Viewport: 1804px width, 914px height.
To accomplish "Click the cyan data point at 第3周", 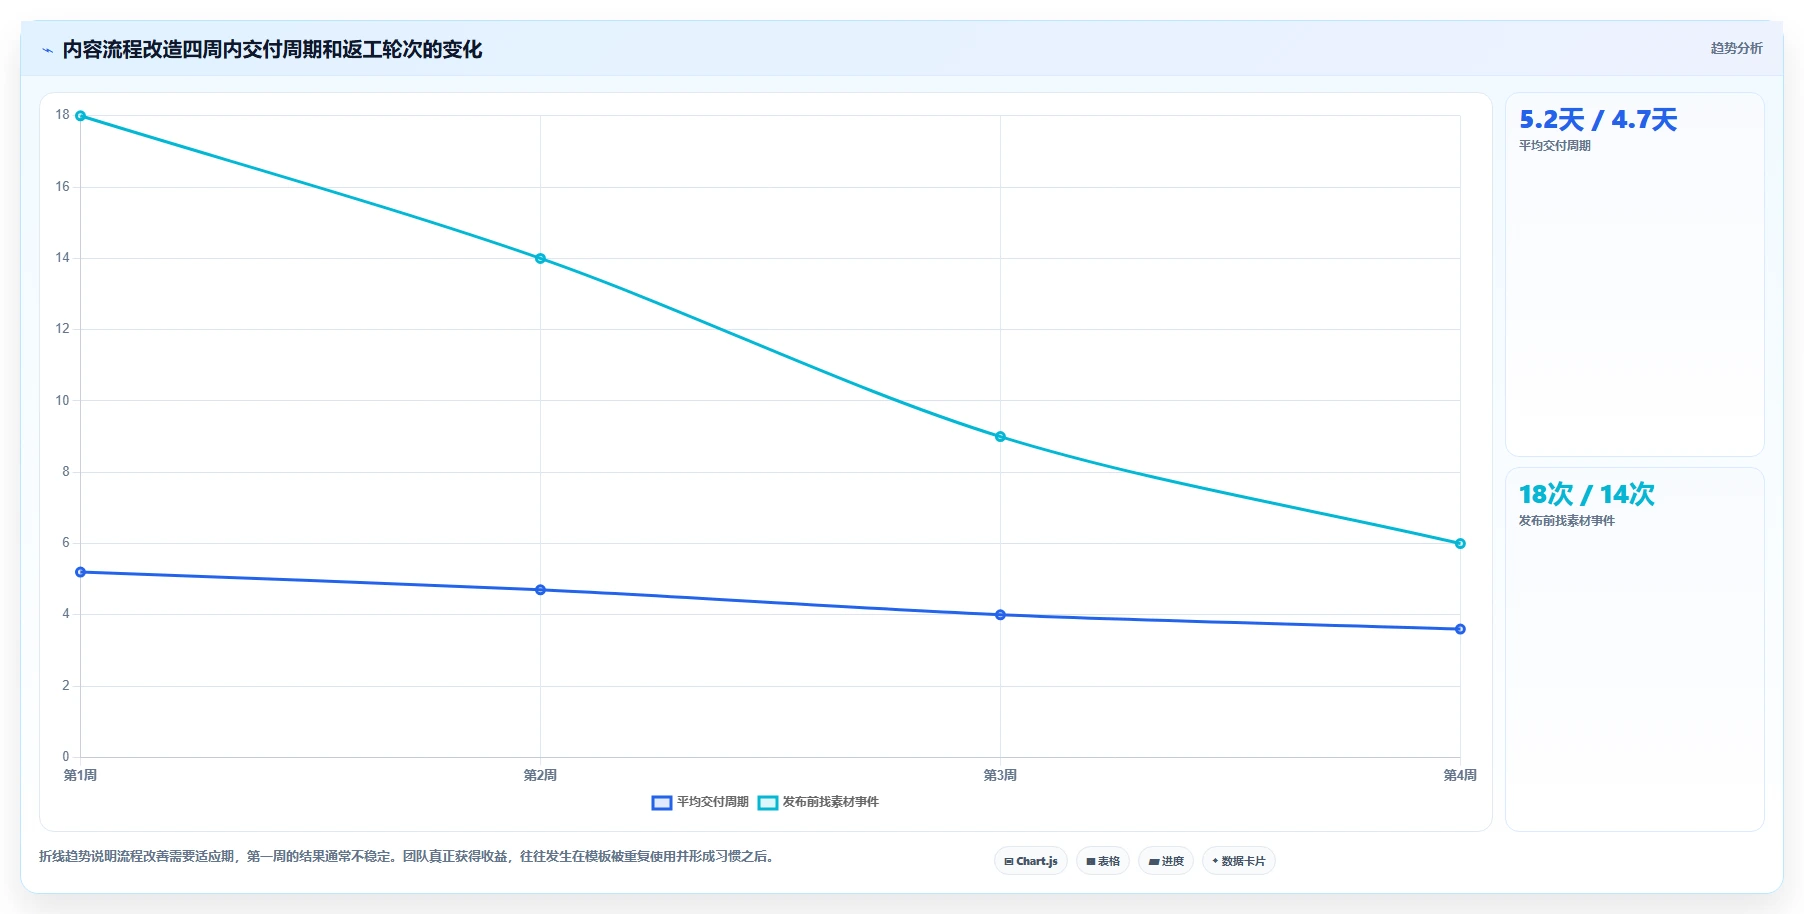I will [x=1000, y=437].
